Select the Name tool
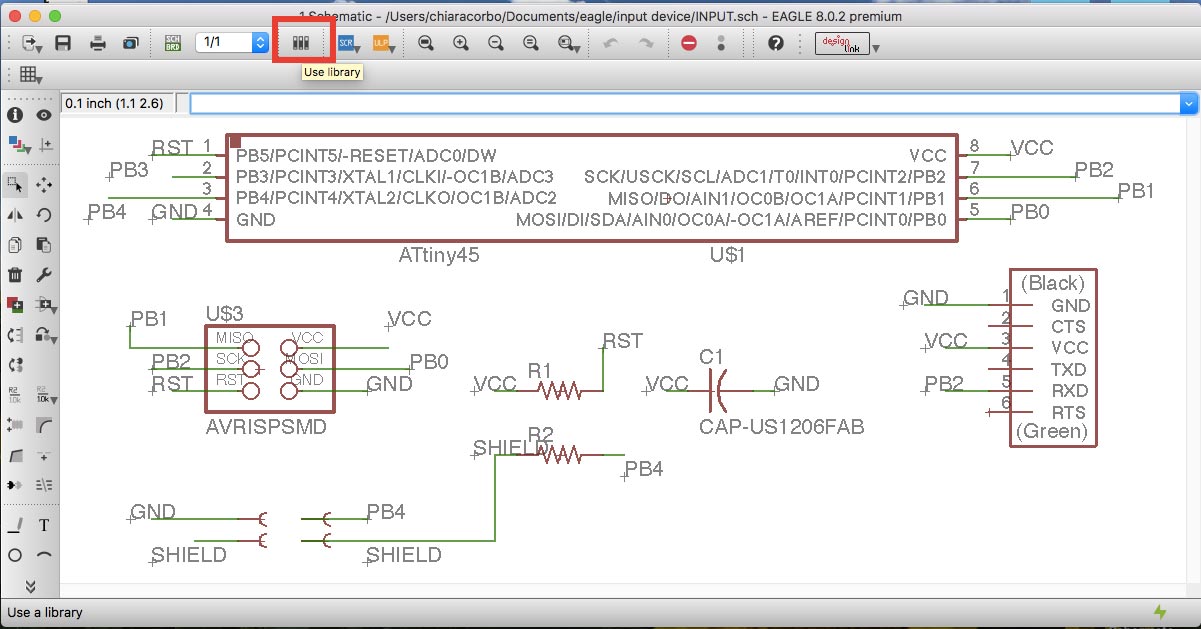 point(15,394)
